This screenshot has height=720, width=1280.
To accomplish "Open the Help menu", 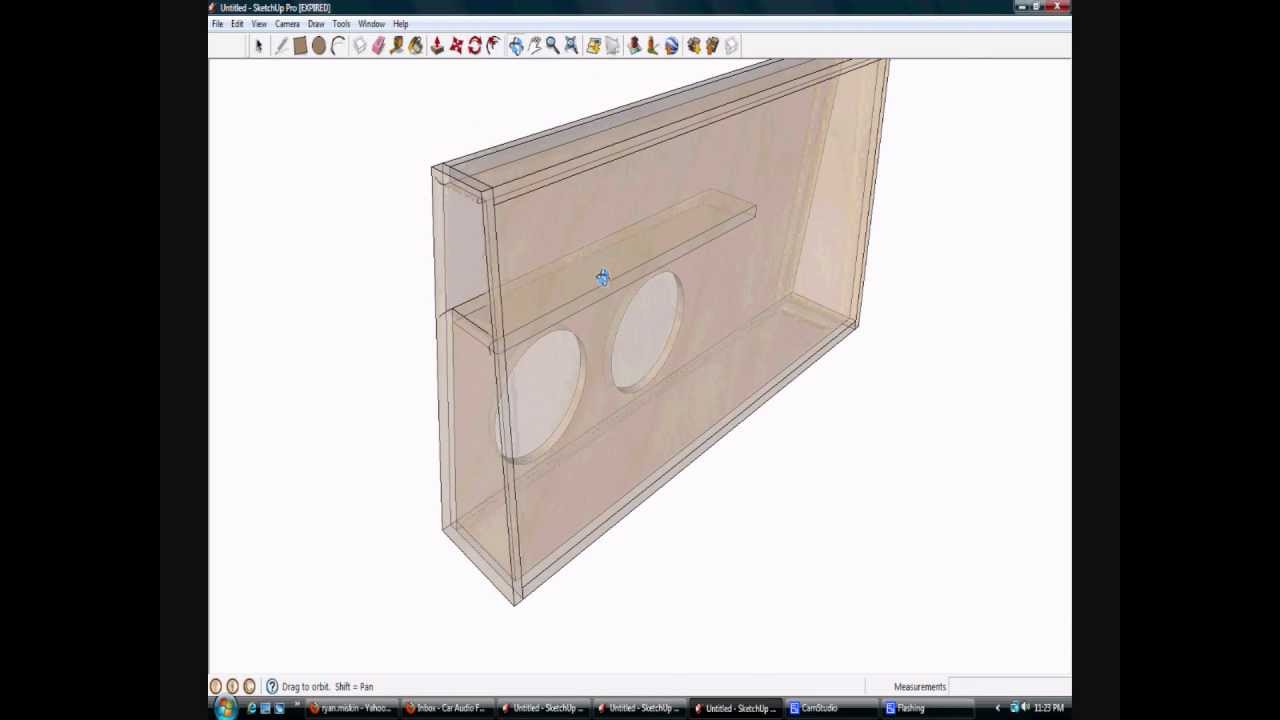I will tap(400, 24).
